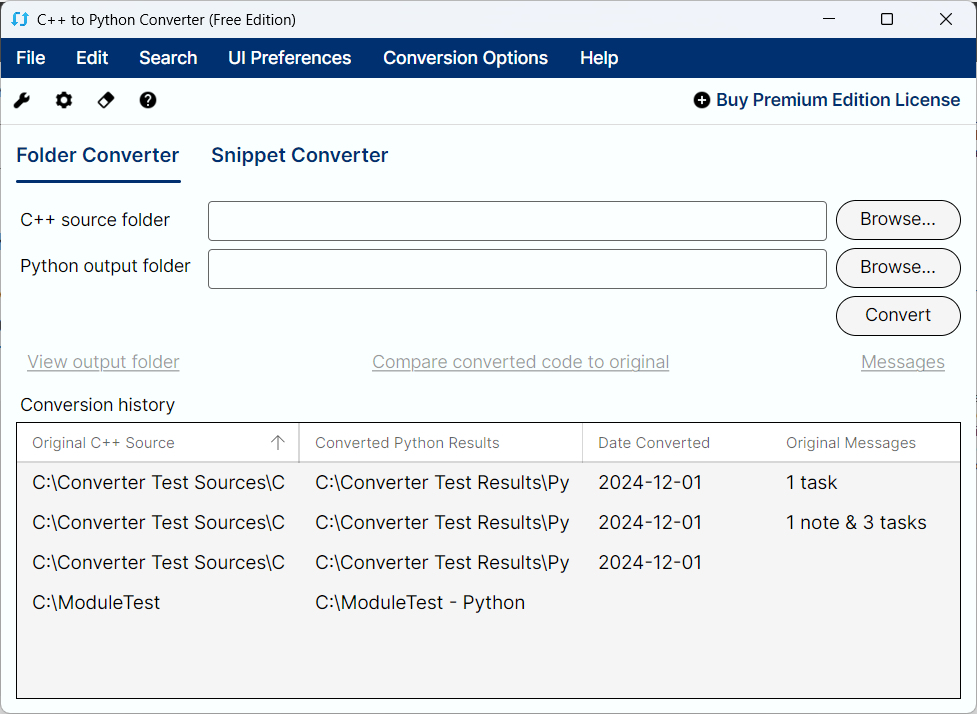The width and height of the screenshot is (977, 714).
Task: Click the plus icon beside Buy Premium
Action: (x=702, y=100)
